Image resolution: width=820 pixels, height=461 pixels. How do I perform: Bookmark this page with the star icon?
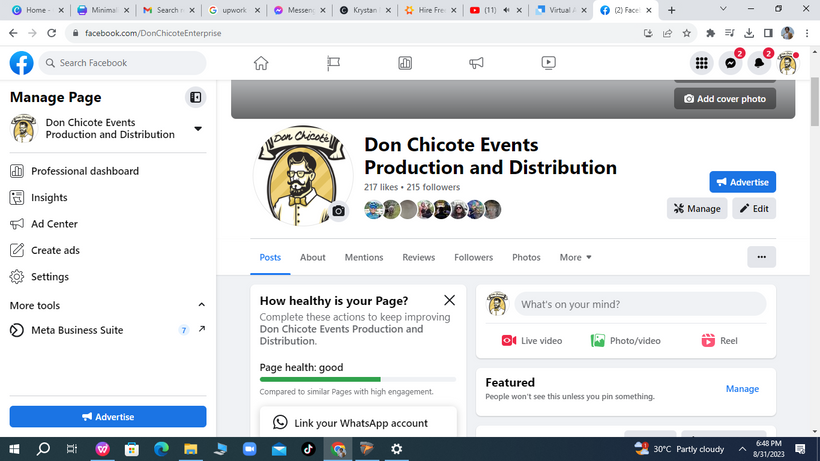pyautogui.click(x=687, y=33)
